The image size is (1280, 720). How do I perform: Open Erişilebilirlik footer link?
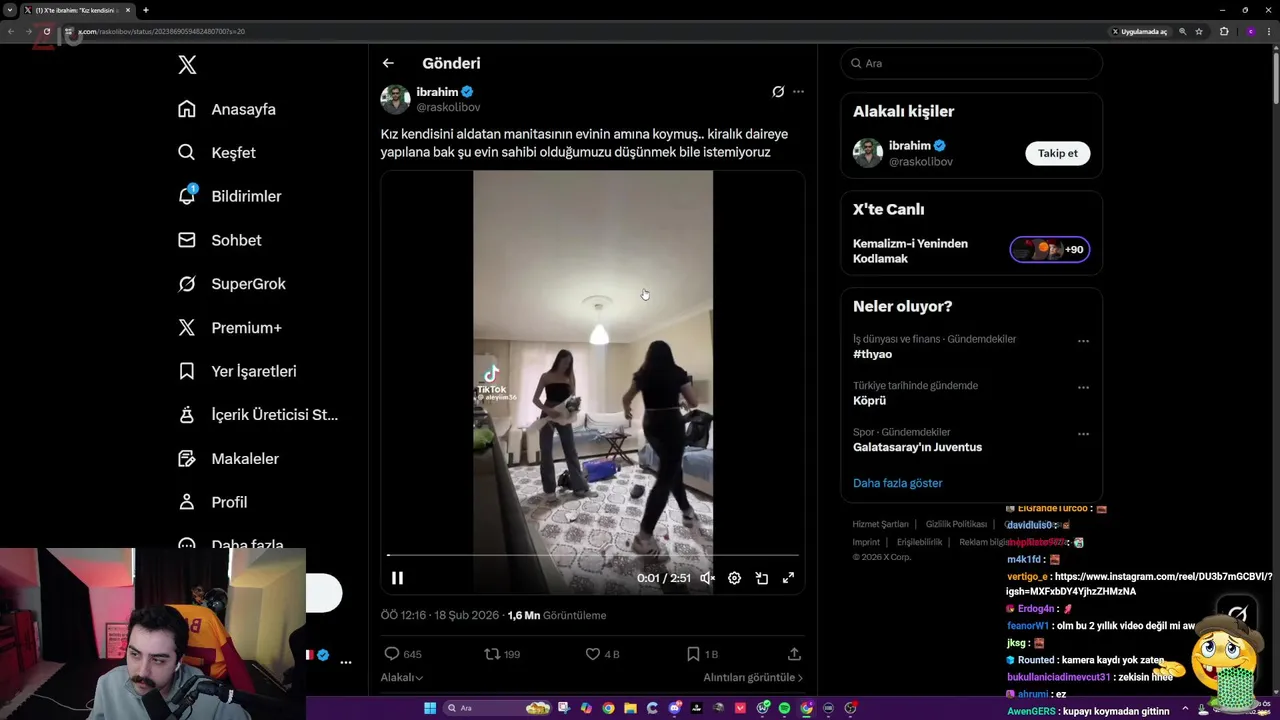919,542
